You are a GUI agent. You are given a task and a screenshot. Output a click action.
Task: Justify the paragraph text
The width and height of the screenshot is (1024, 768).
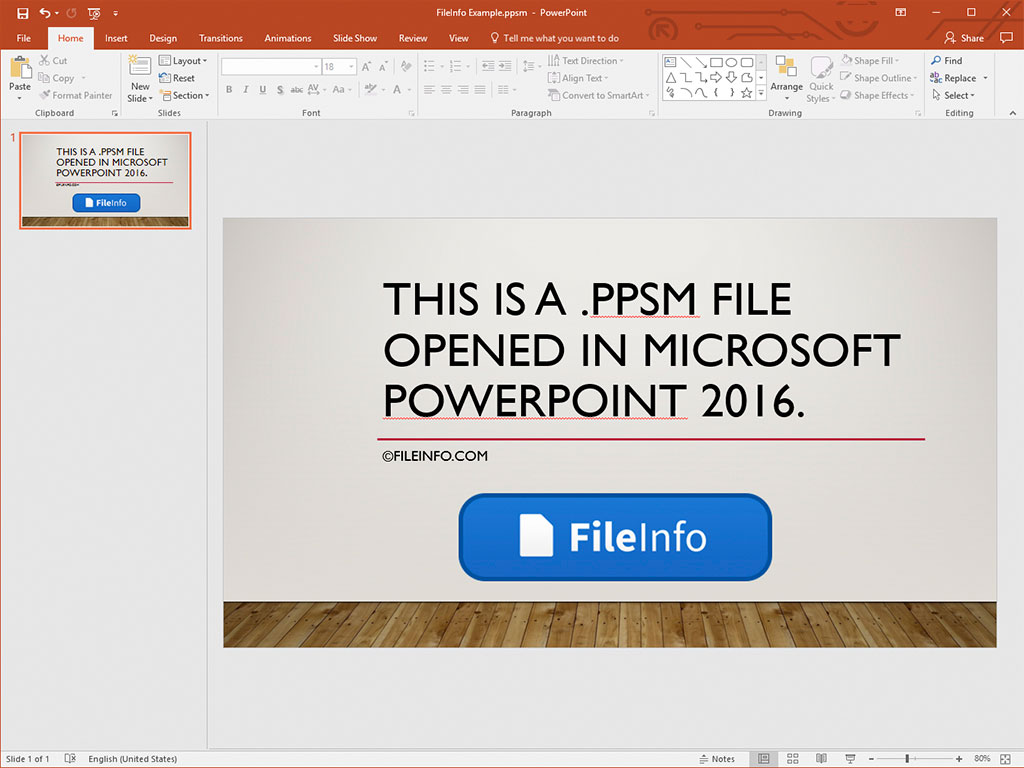[480, 89]
